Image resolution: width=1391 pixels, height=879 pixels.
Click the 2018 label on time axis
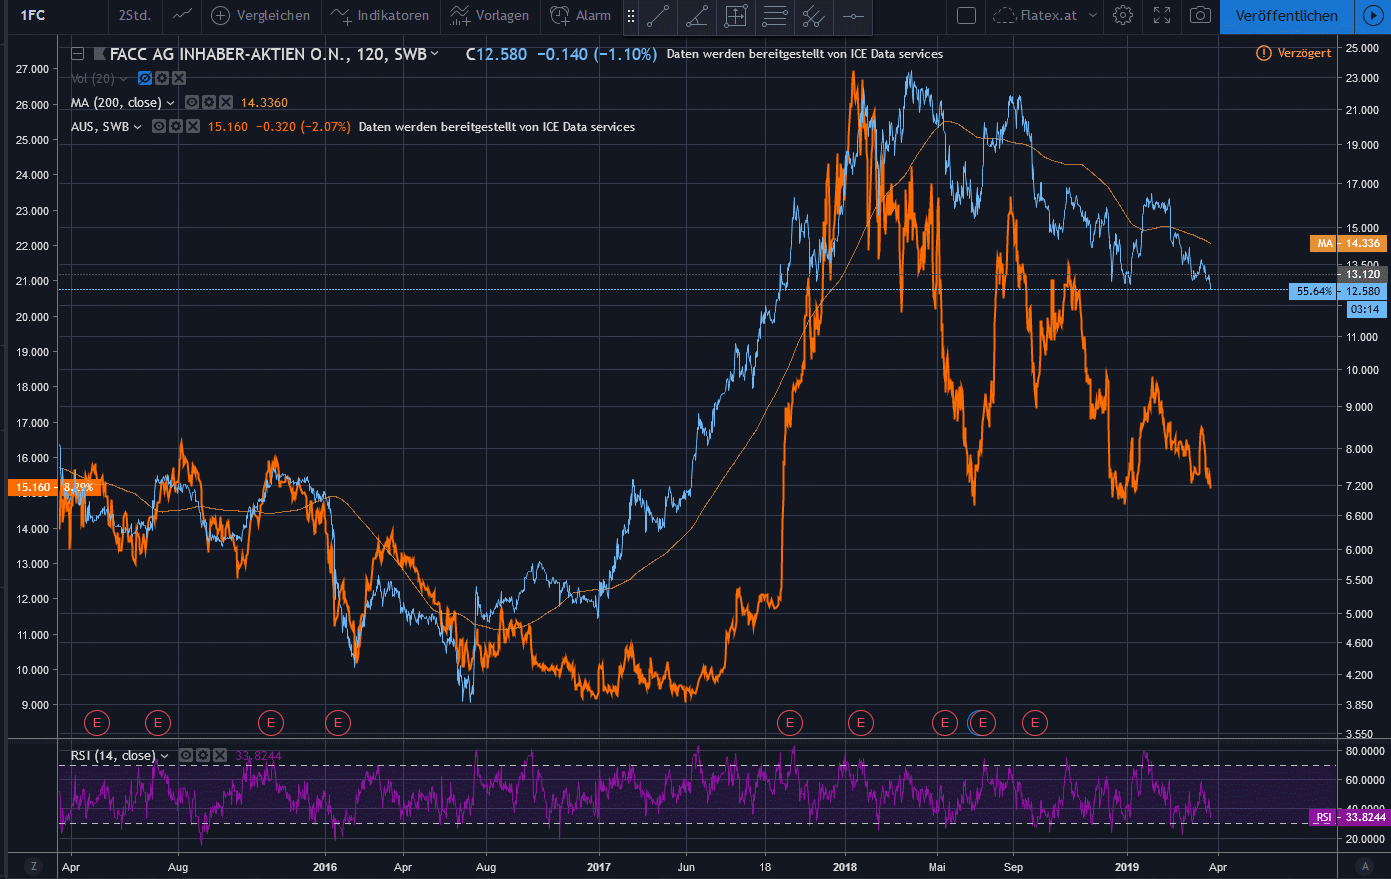[845, 867]
